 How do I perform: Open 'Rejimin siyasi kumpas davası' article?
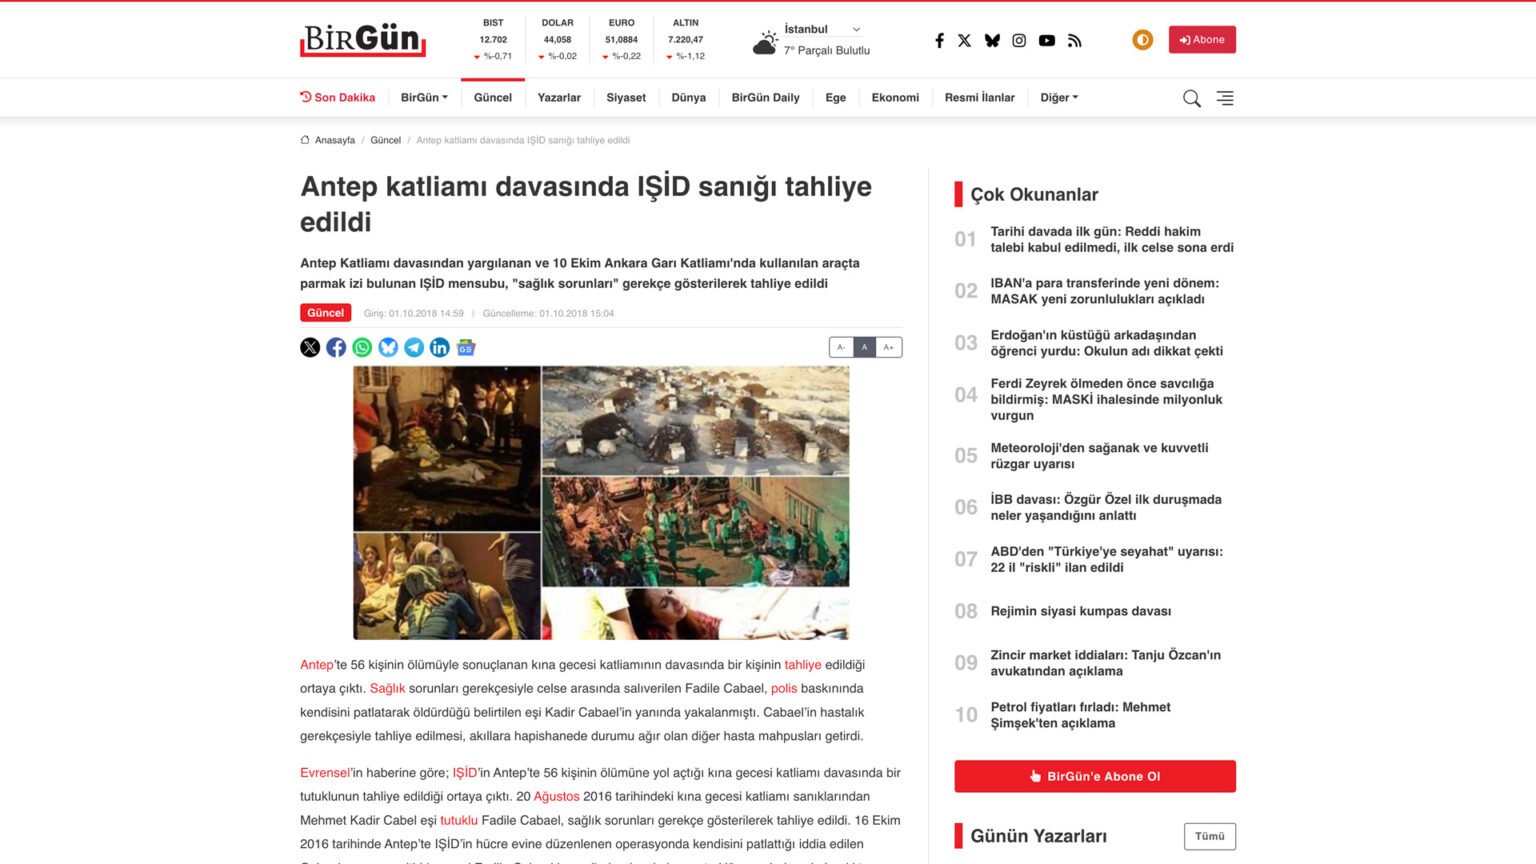[1081, 611]
